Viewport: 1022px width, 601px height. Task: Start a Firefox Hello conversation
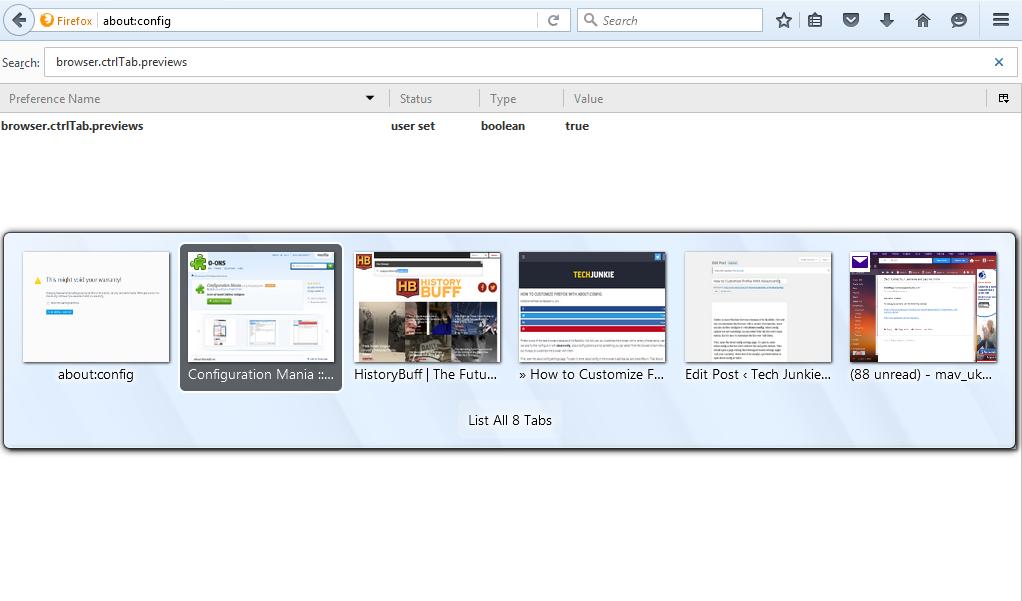click(961, 19)
